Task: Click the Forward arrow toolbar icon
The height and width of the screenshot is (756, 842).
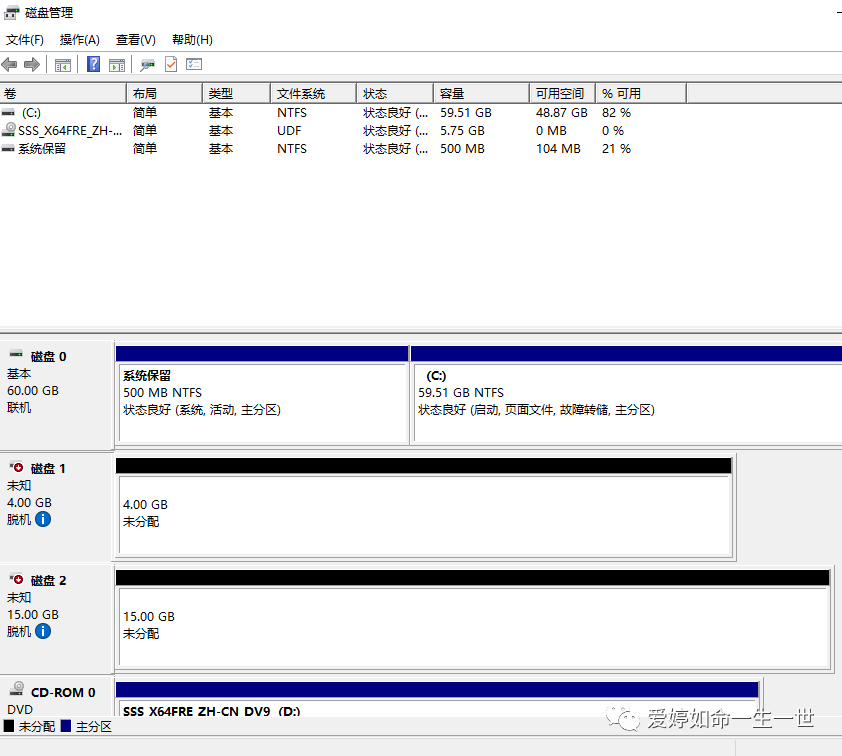Action: pyautogui.click(x=32, y=65)
